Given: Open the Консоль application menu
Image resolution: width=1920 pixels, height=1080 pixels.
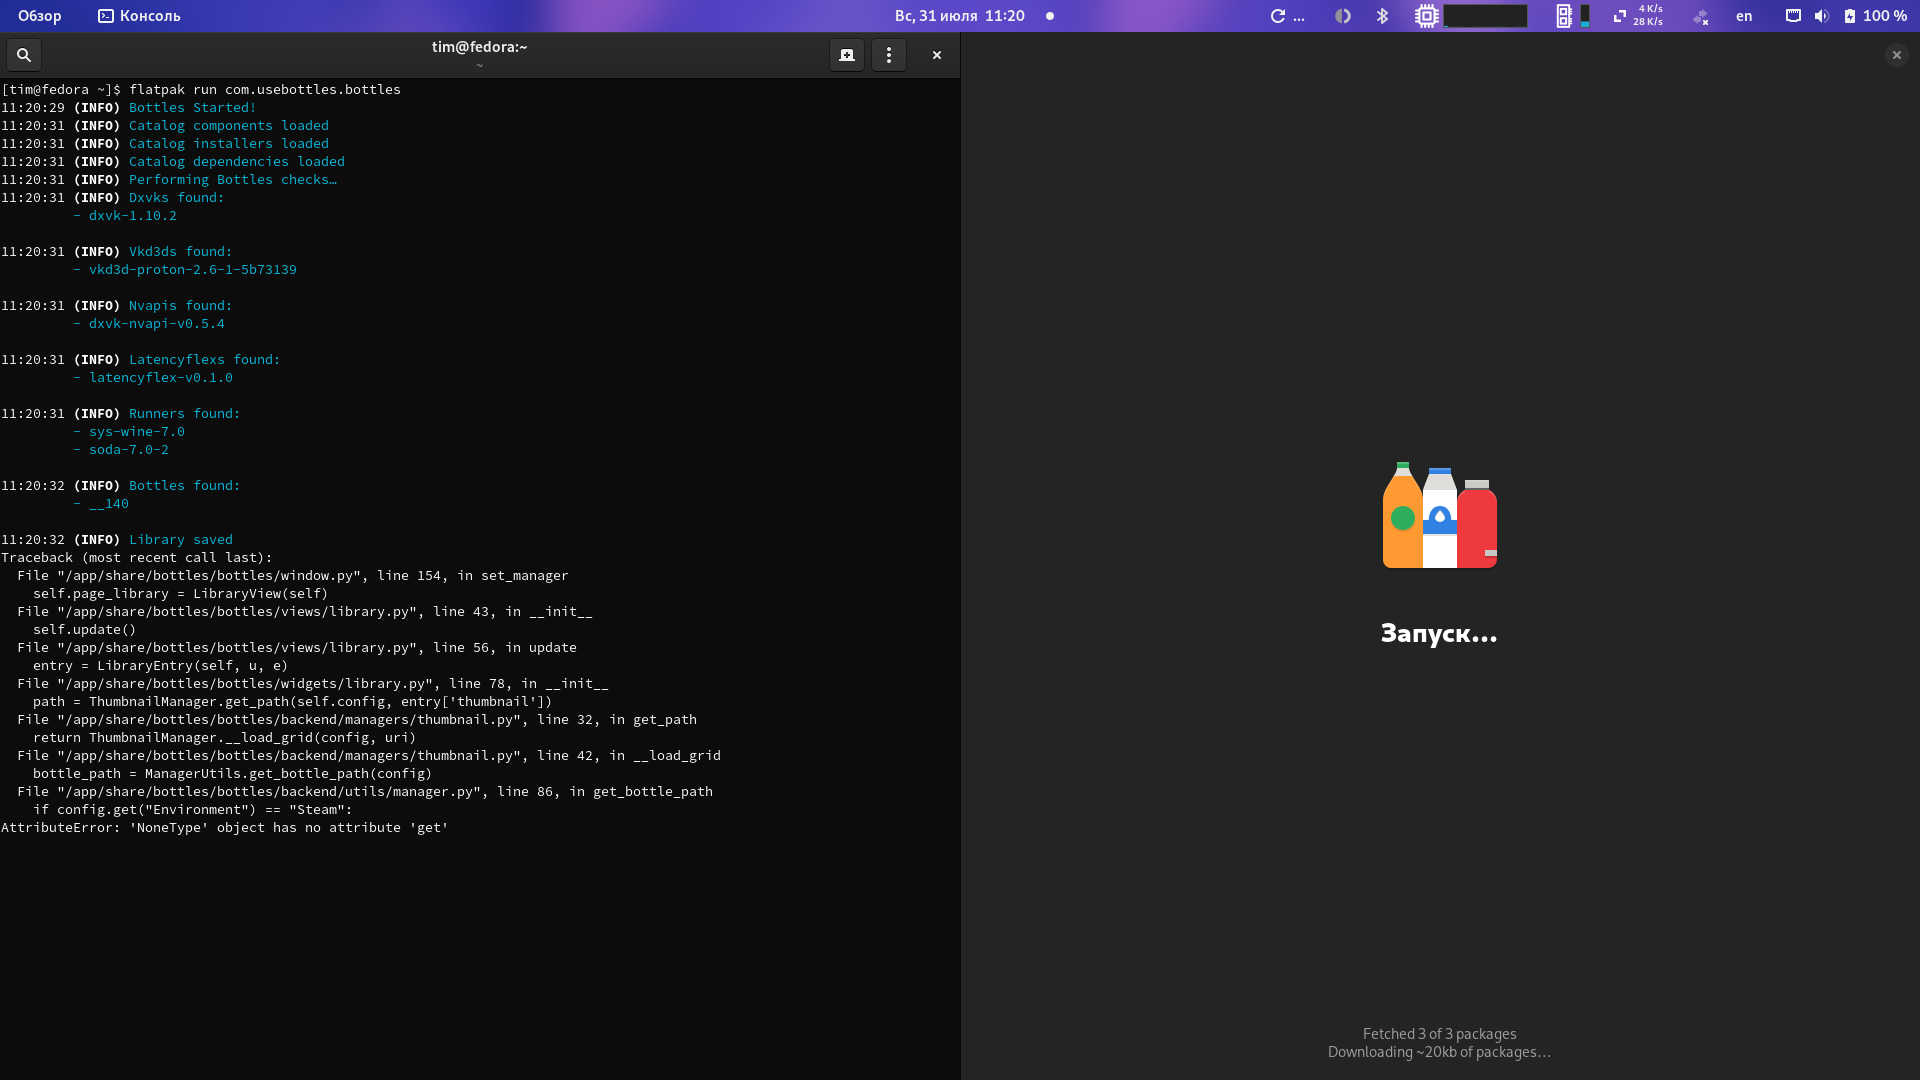Looking at the screenshot, I should click(x=139, y=16).
